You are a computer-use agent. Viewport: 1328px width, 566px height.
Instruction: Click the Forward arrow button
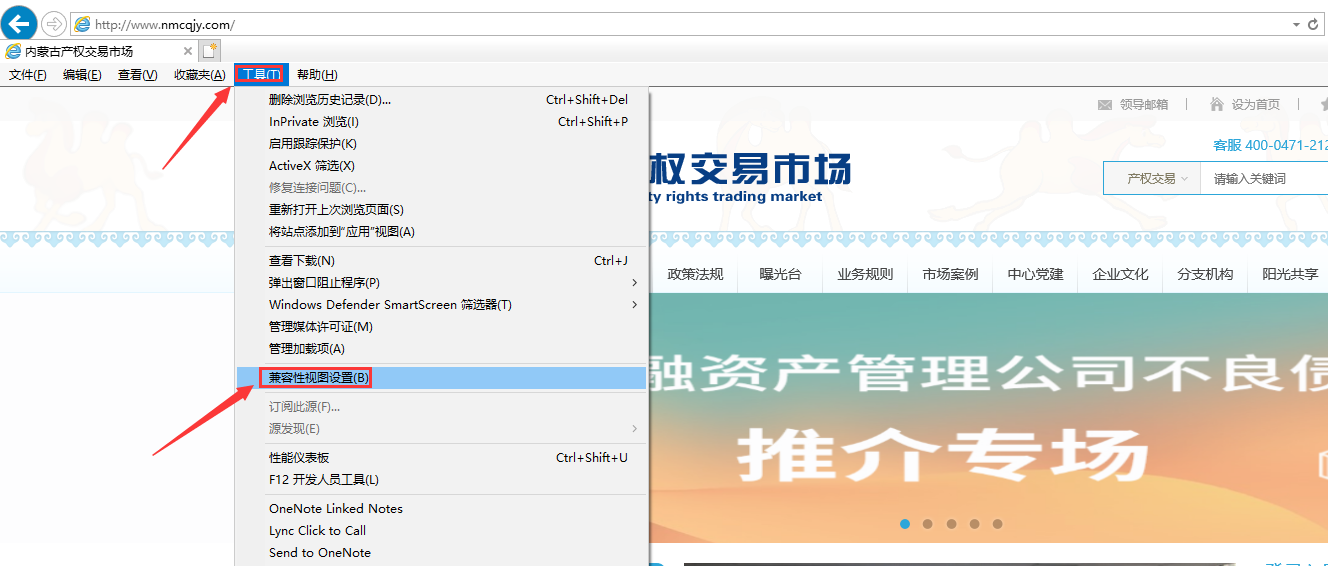(53, 23)
